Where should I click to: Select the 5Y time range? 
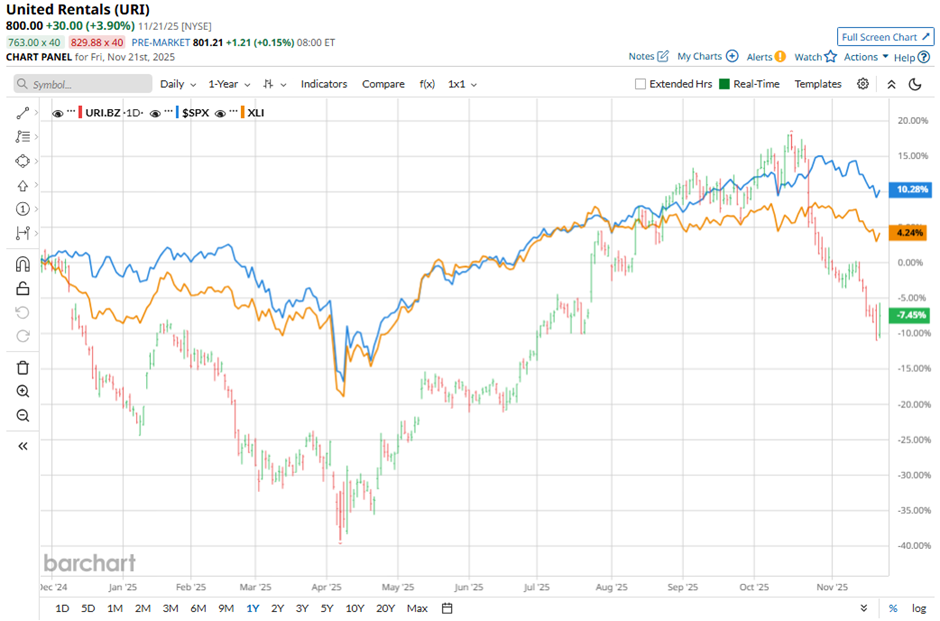(x=327, y=608)
